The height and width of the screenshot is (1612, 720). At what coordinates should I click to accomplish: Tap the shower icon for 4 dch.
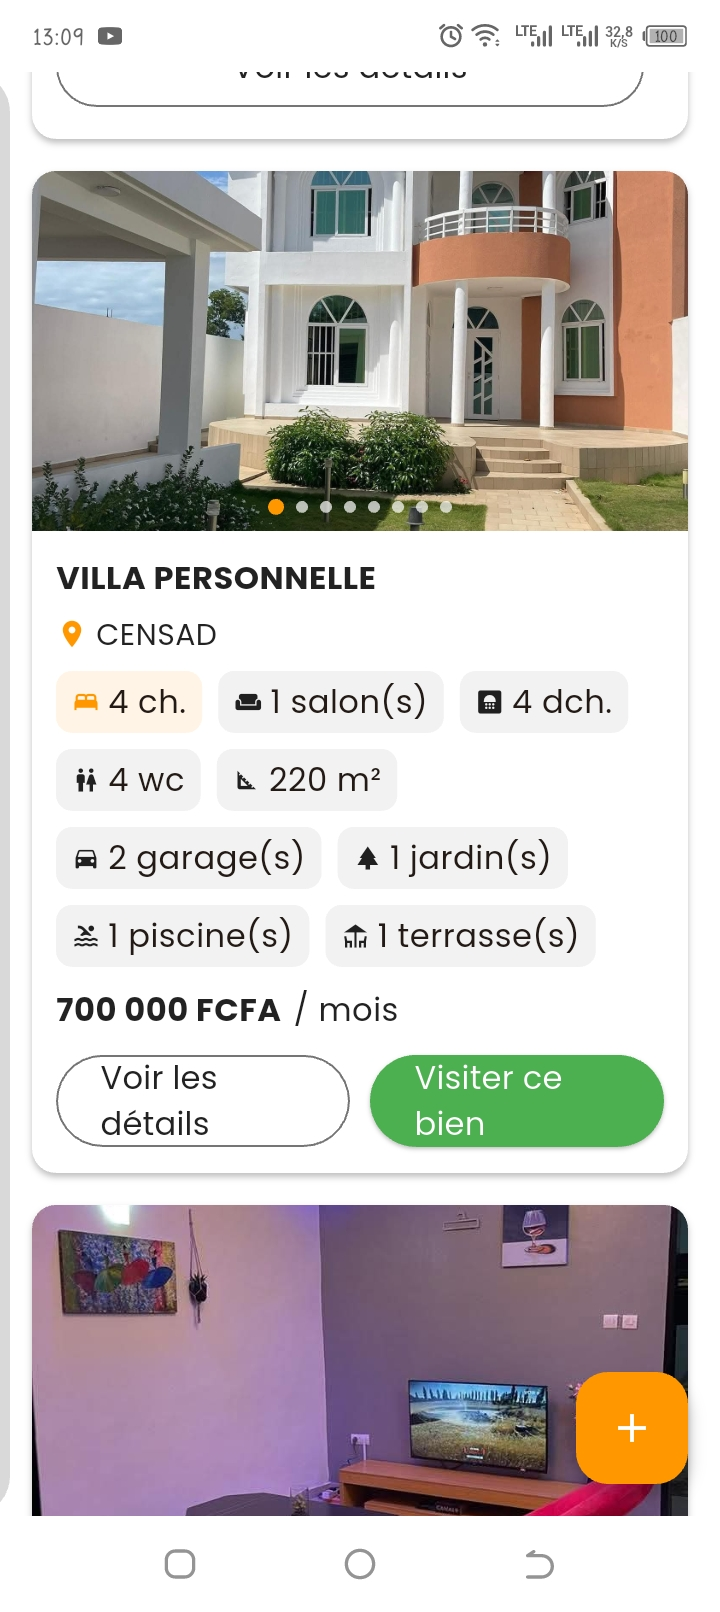[489, 702]
